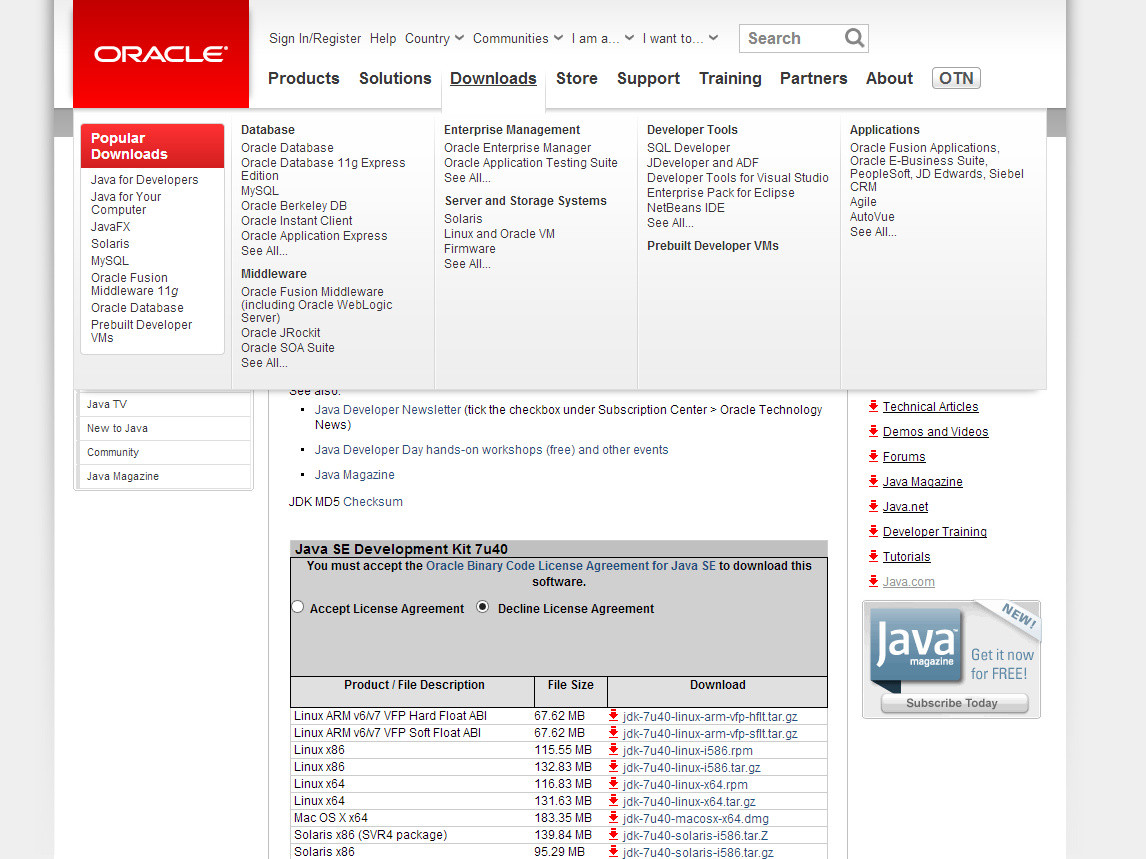Click download arrow icon beside Demos and Videos

[873, 431]
